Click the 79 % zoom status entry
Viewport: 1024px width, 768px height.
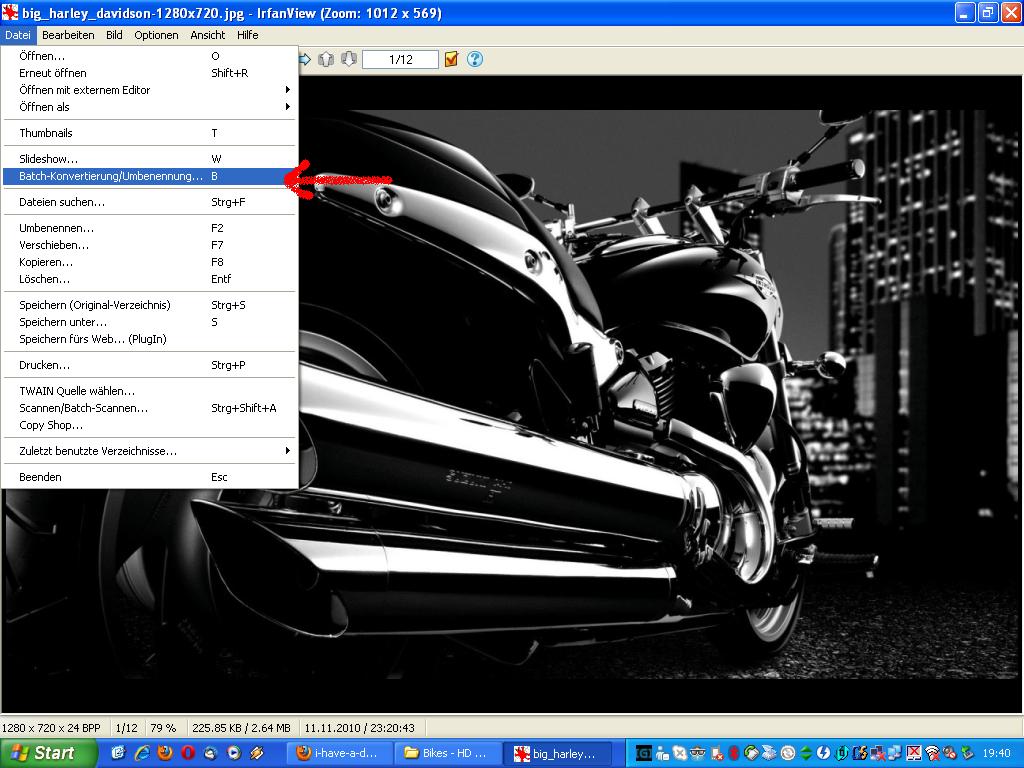pos(163,728)
